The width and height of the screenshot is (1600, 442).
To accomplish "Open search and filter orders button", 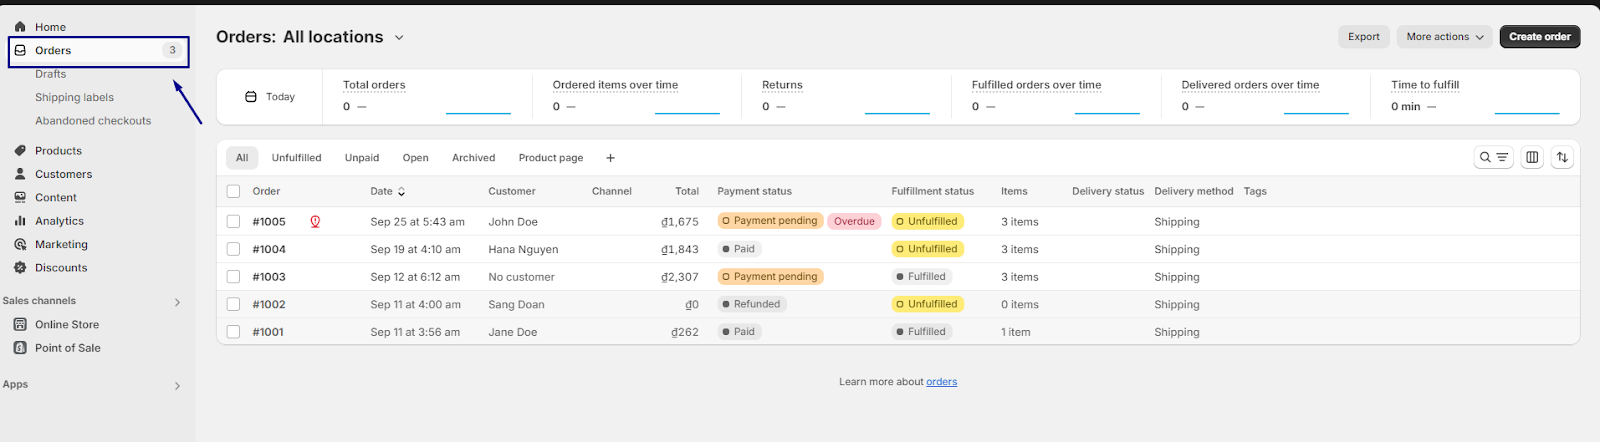I will (1493, 157).
